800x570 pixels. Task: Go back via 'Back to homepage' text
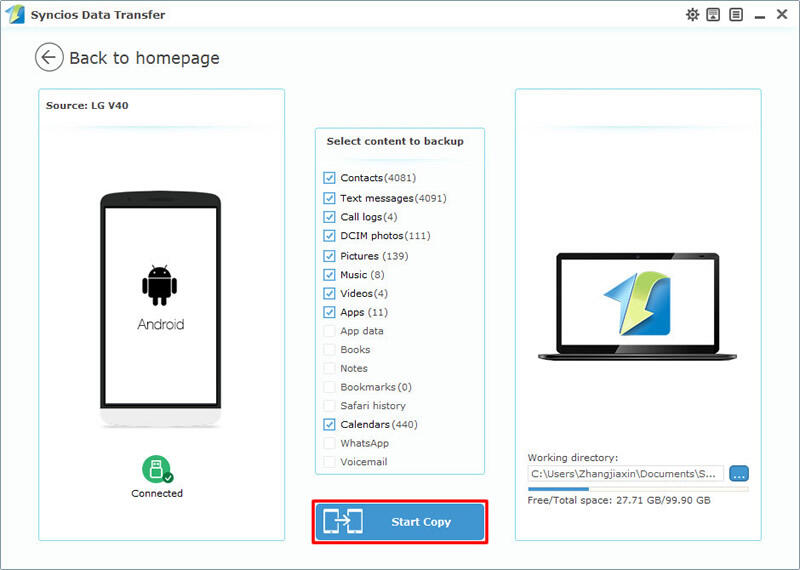coord(144,58)
